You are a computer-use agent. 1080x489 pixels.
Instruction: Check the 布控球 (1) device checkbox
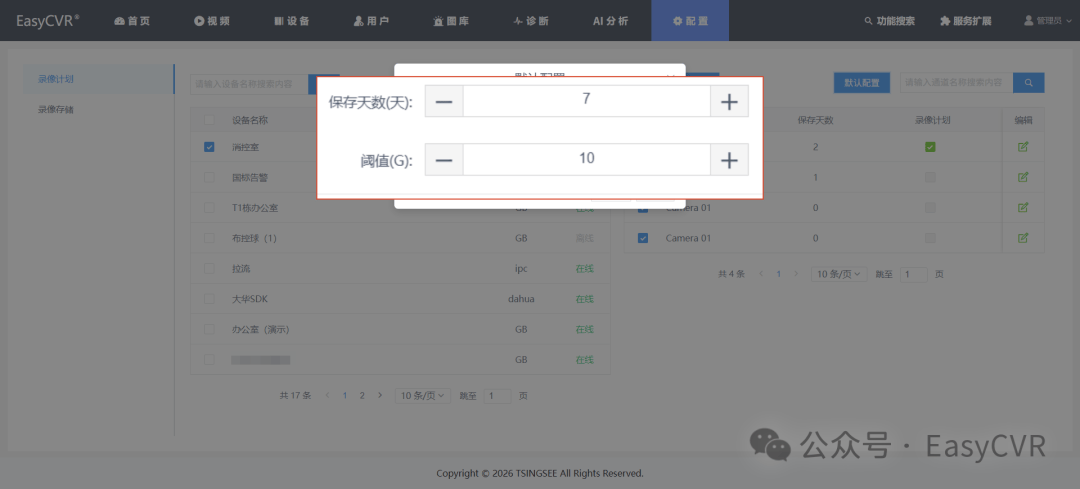209,238
